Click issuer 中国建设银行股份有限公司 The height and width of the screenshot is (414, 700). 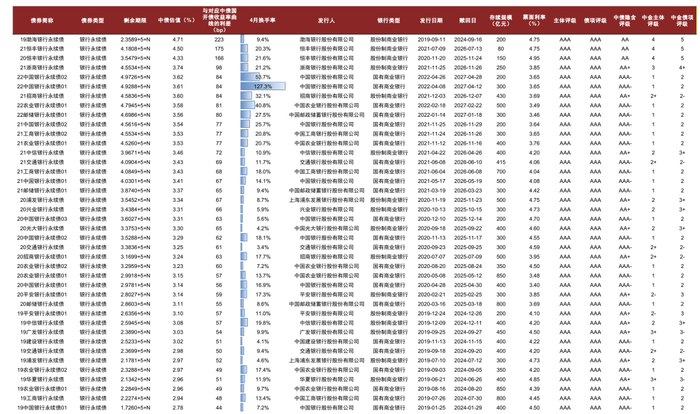click(326, 341)
